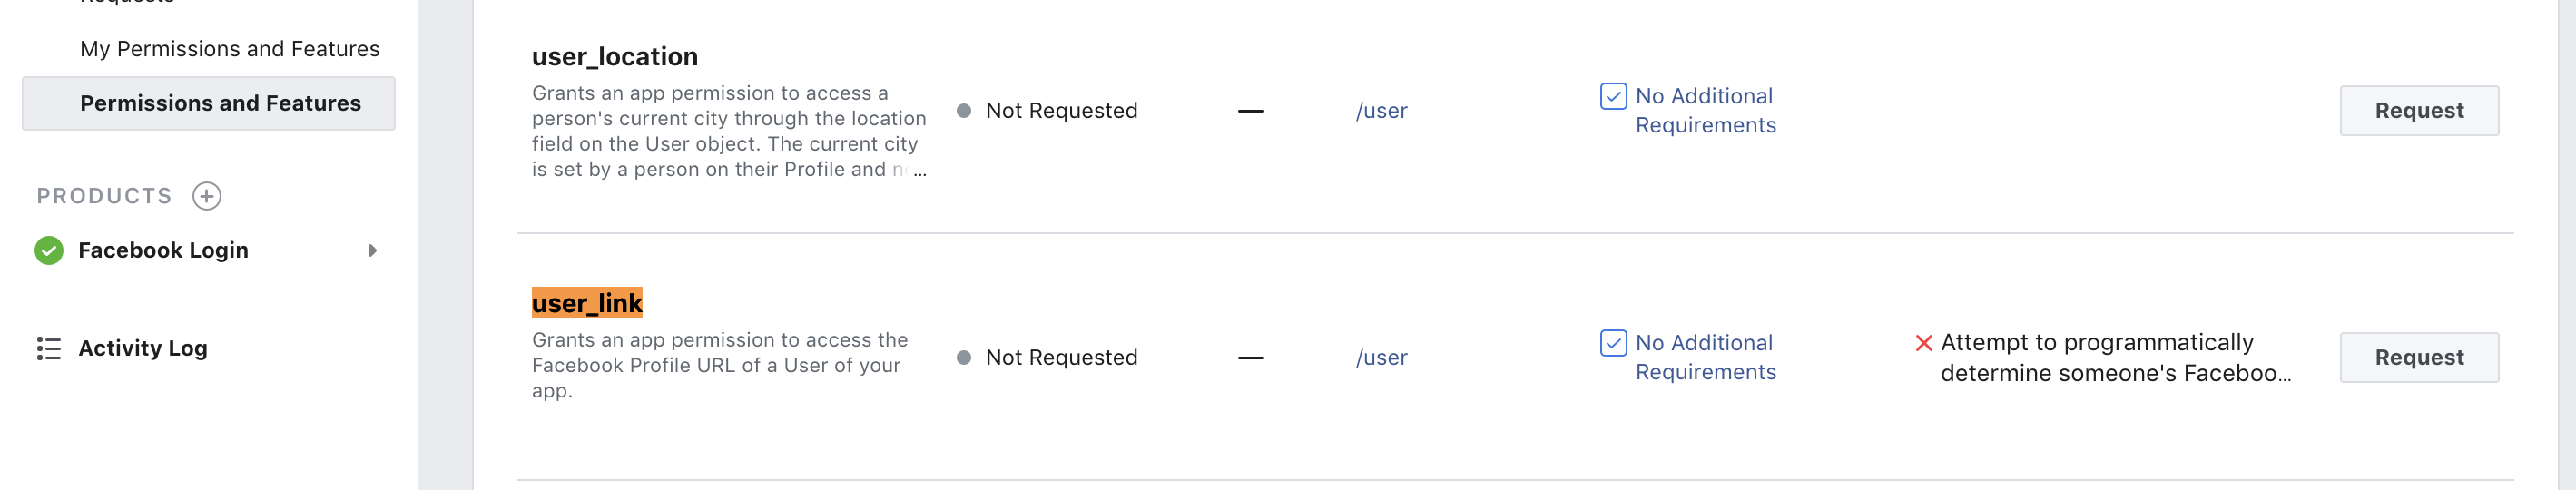Click the Facebook Login product label
Viewport: 2576px width, 490px height.
click(163, 250)
